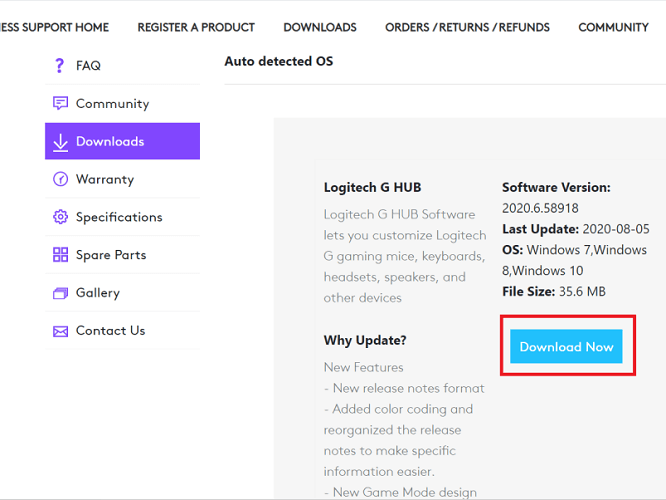Click the Software Version label
Image resolution: width=666 pixels, height=500 pixels.
[x=556, y=187]
